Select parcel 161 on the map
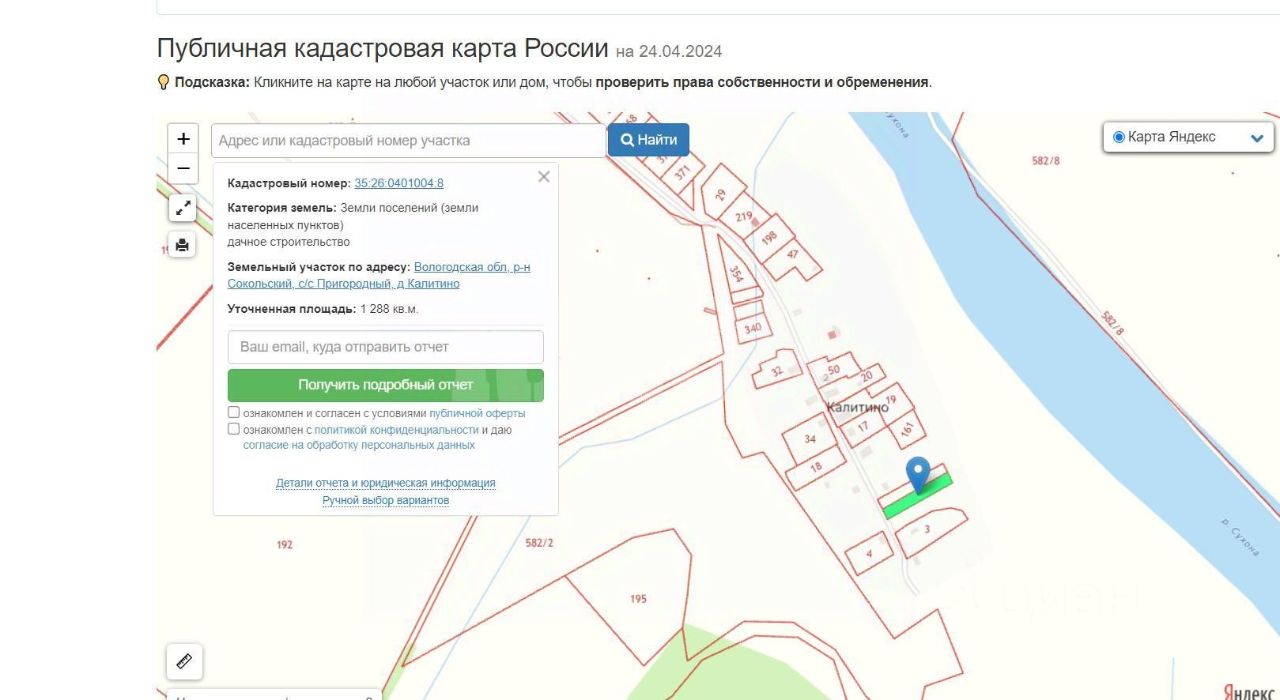Screen dimensions: 1280x700 [908, 430]
